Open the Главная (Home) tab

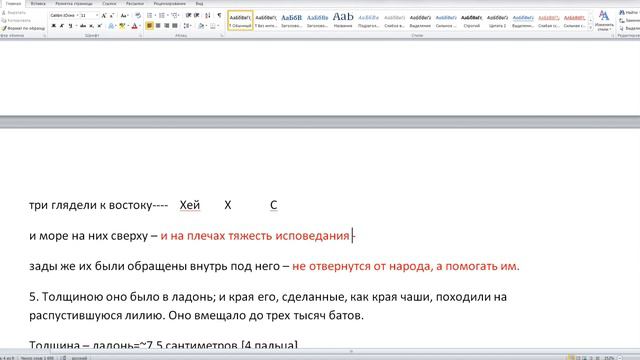[x=13, y=4]
